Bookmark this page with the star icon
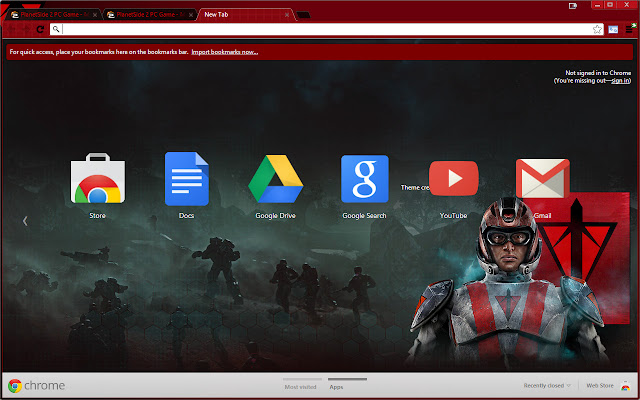Viewport: 640px width, 400px height. tap(597, 29)
